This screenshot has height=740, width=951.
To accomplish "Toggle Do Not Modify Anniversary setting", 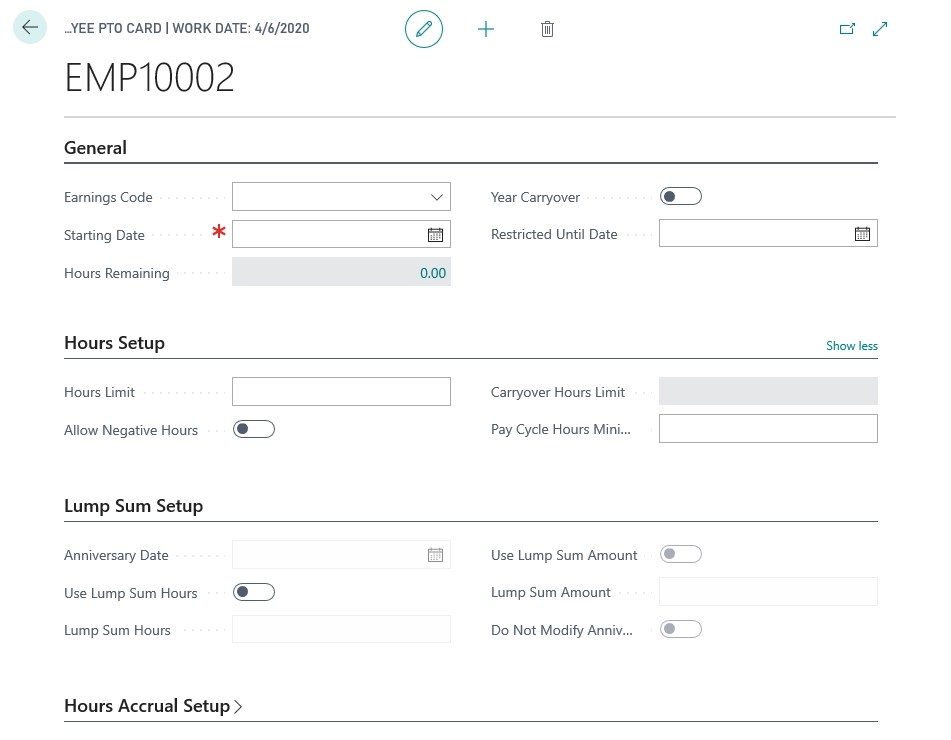I will 681,628.
